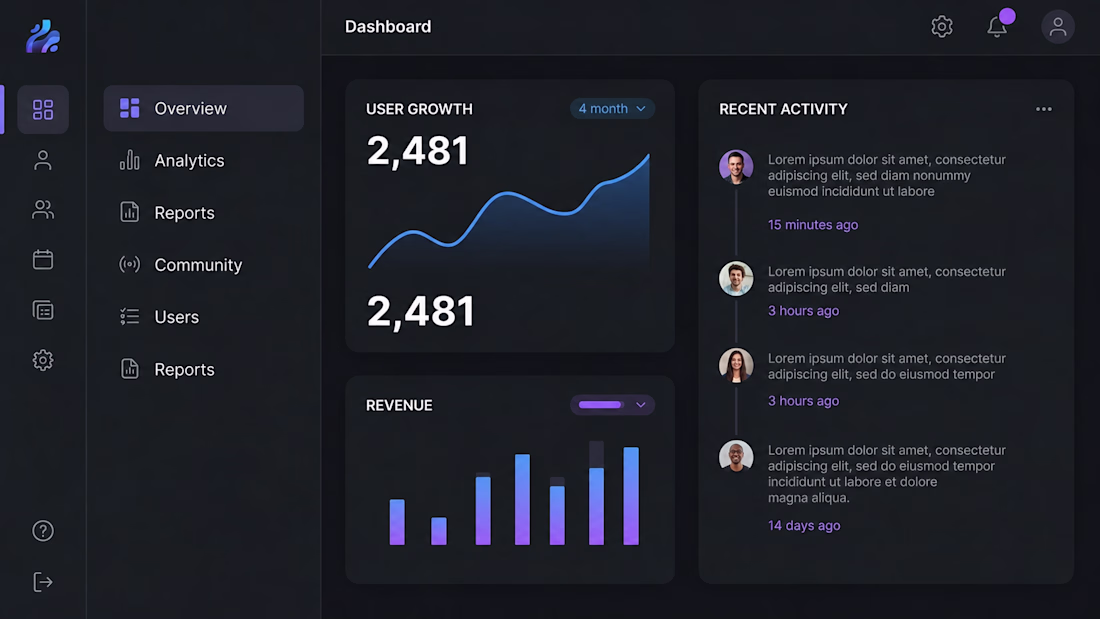Open the 4 month period dropdown

pos(612,109)
